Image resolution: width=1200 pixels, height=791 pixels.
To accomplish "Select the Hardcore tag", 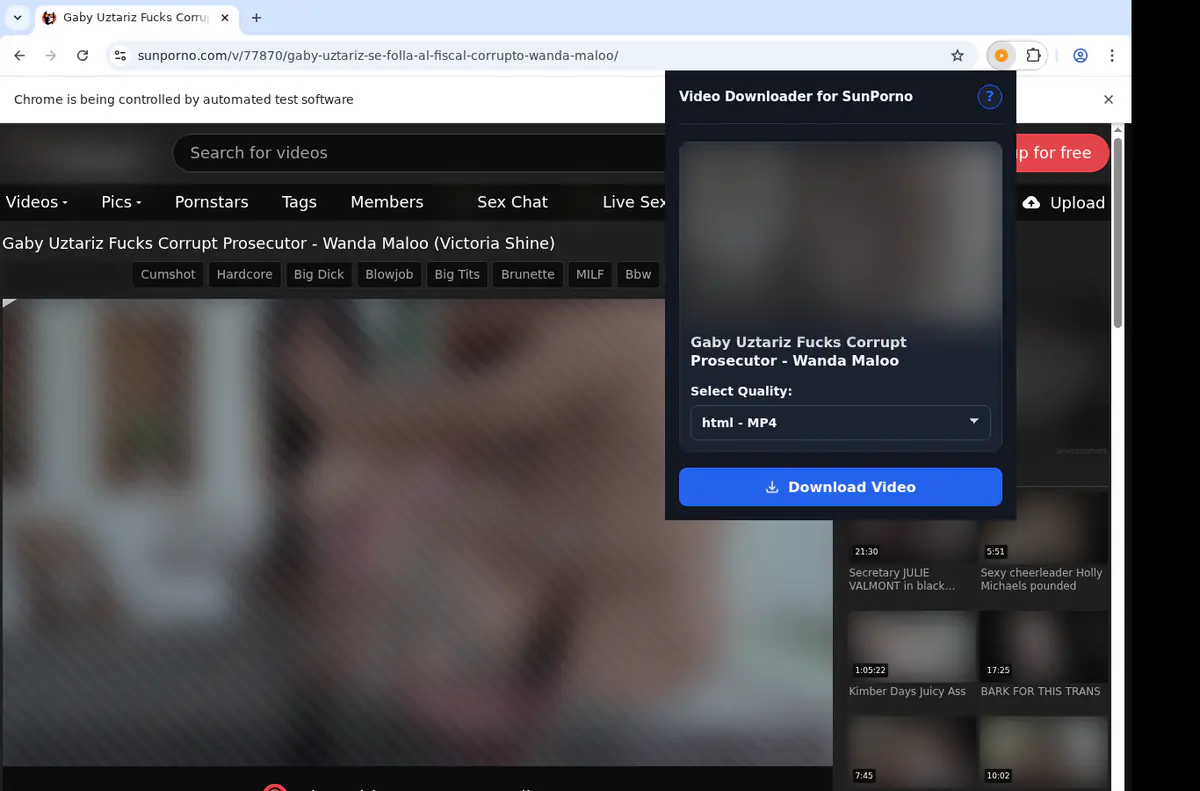I will click(244, 274).
